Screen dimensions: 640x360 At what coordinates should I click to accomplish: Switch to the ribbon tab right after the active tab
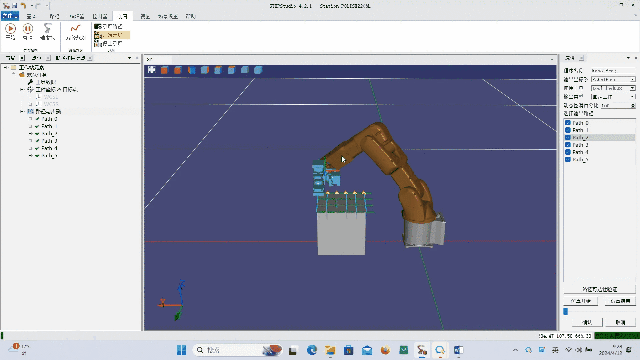click(x=145, y=16)
